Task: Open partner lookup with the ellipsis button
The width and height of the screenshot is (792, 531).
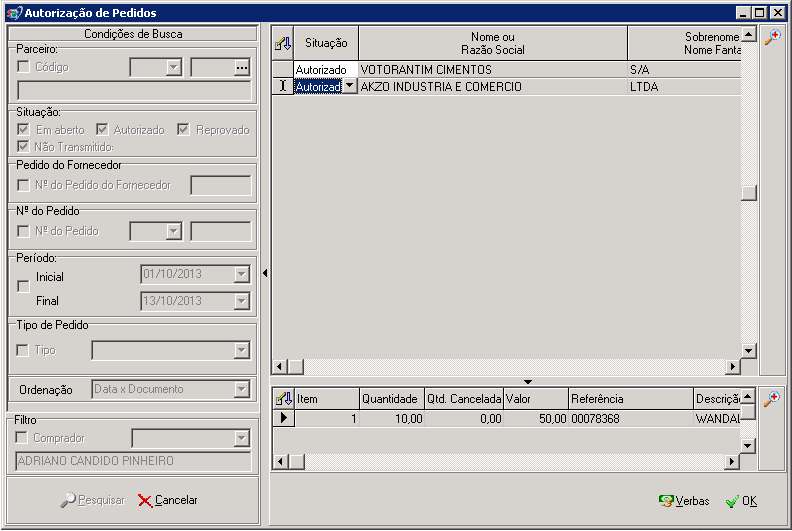Action: pos(242,67)
